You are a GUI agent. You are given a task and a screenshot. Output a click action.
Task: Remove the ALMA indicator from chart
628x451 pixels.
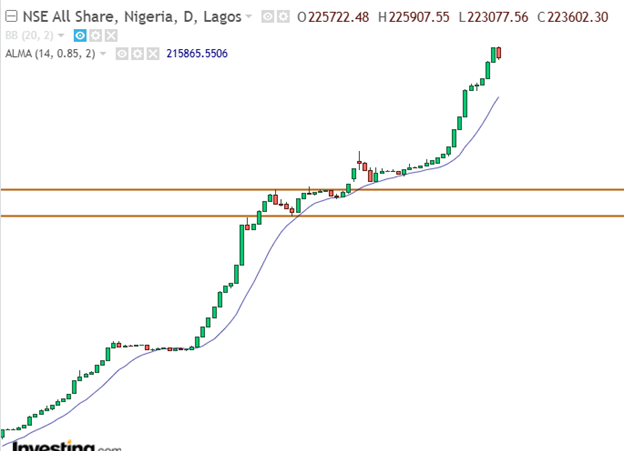pos(153,53)
